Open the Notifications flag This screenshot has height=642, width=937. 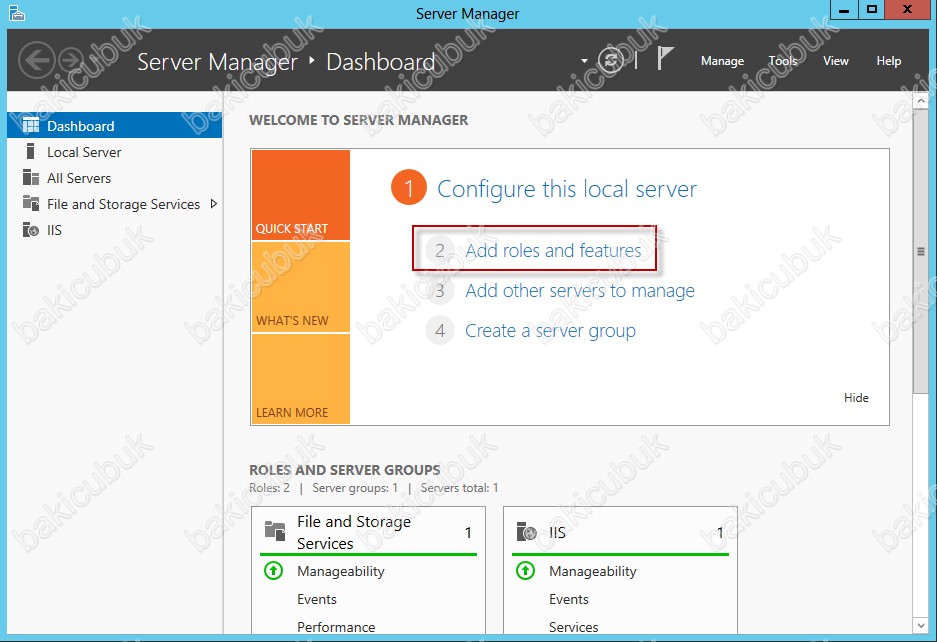(x=665, y=59)
